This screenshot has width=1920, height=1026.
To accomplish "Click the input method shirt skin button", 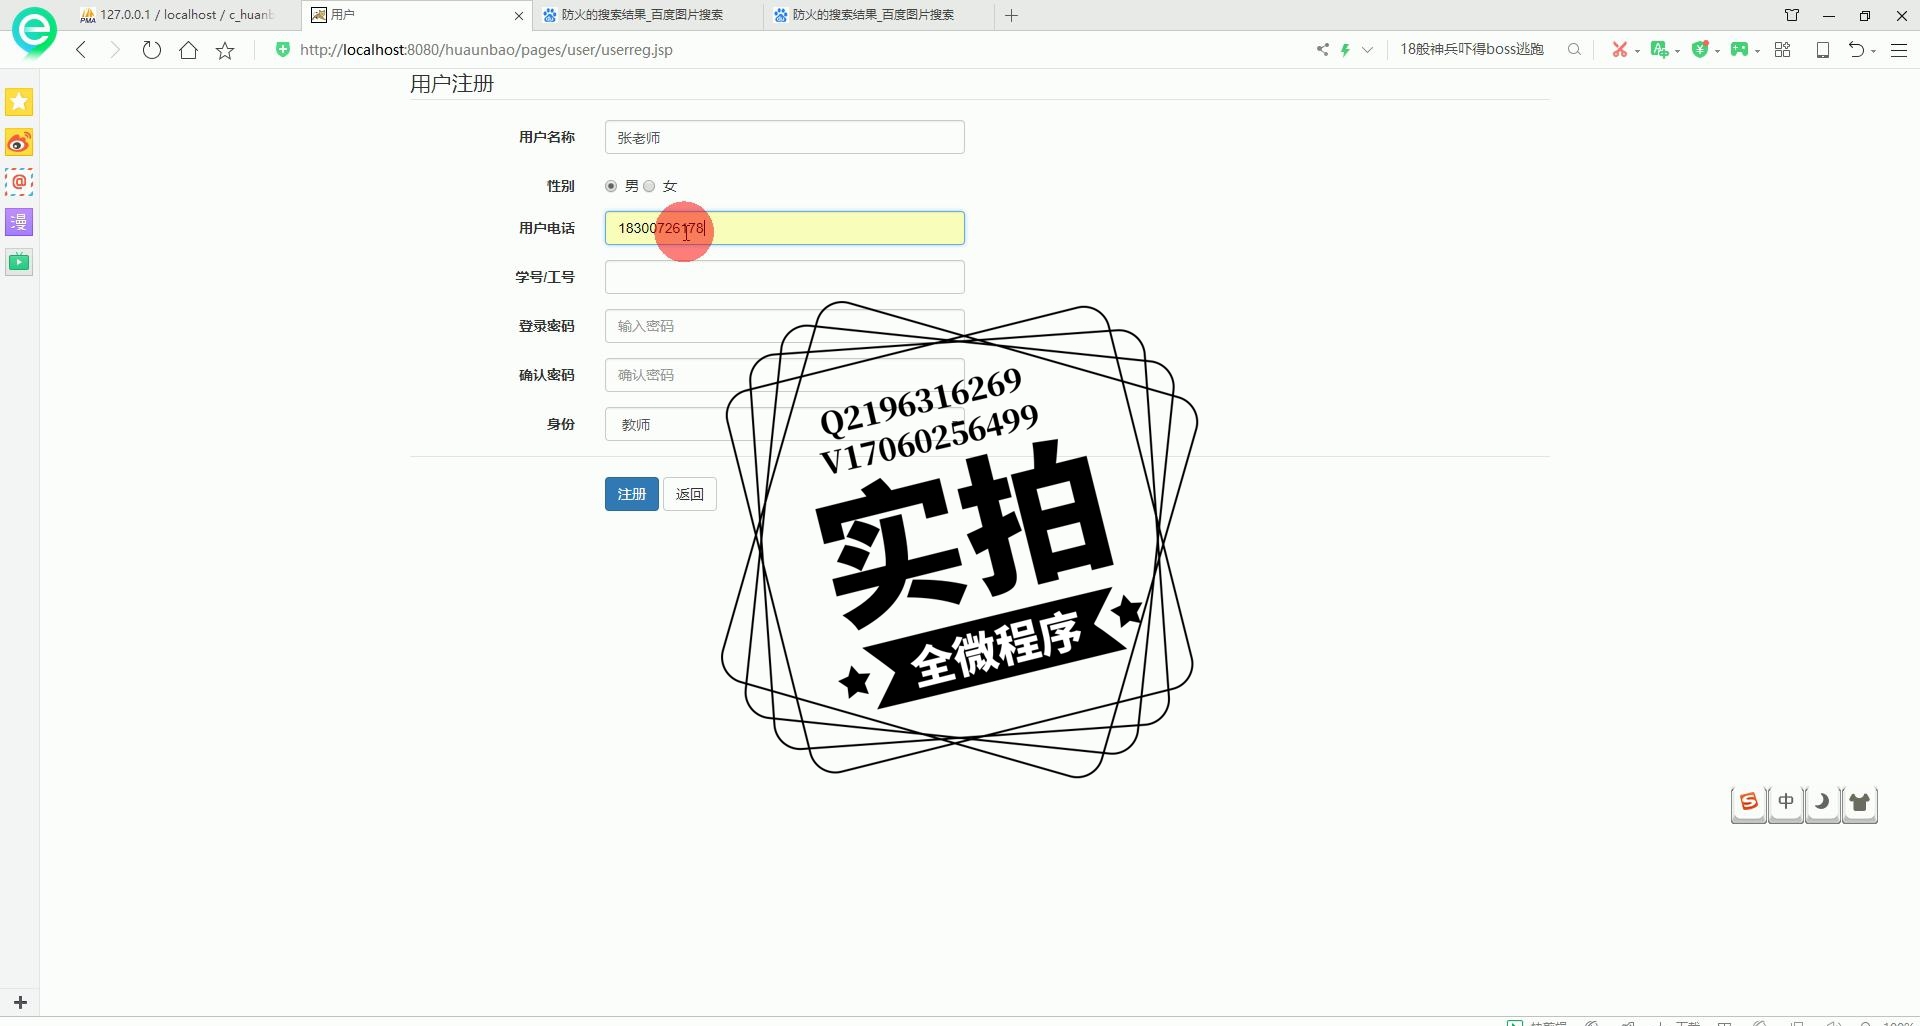I will click(x=1860, y=803).
